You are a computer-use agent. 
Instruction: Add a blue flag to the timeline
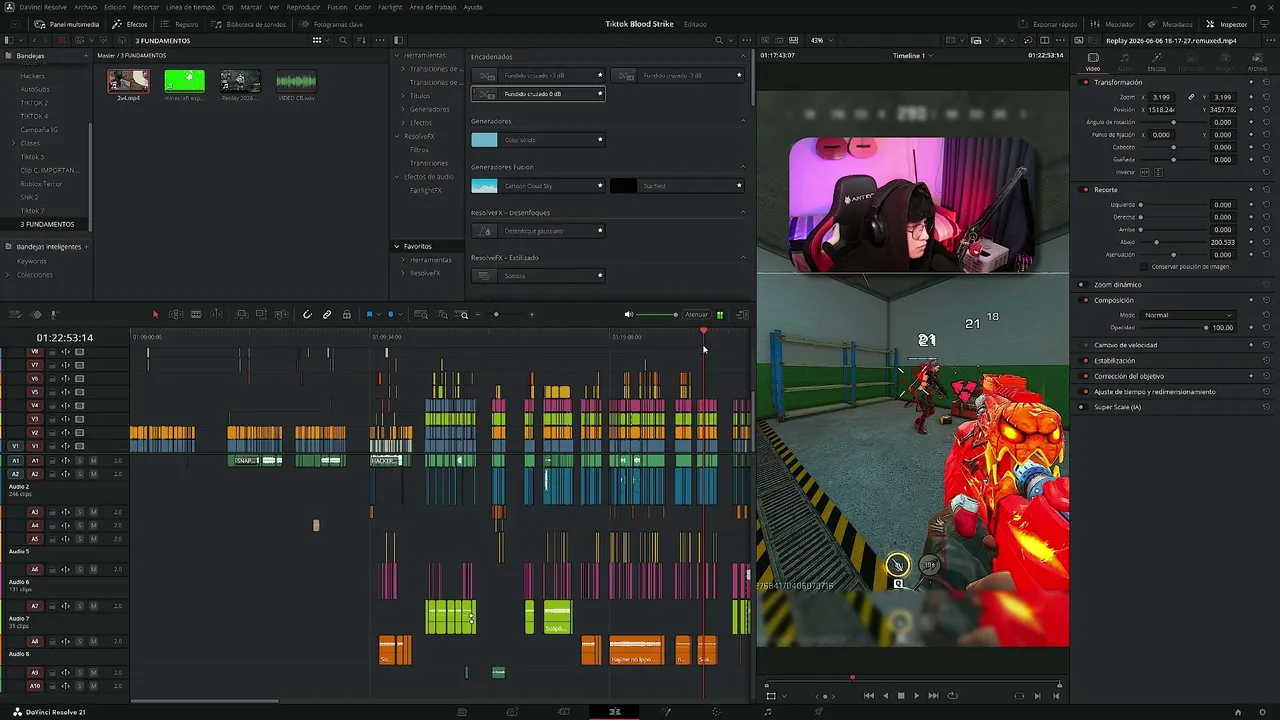[x=370, y=315]
